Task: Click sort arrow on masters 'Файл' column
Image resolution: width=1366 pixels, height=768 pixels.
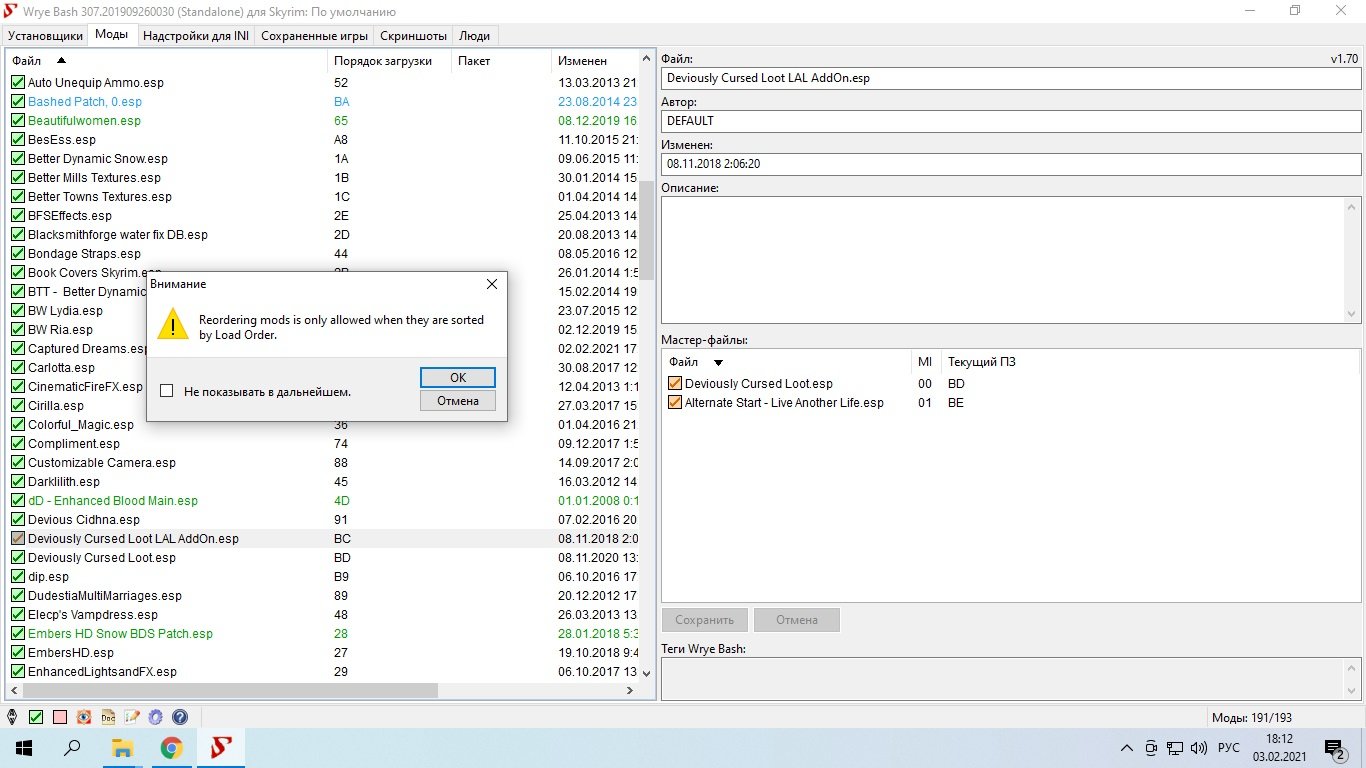Action: (x=717, y=362)
